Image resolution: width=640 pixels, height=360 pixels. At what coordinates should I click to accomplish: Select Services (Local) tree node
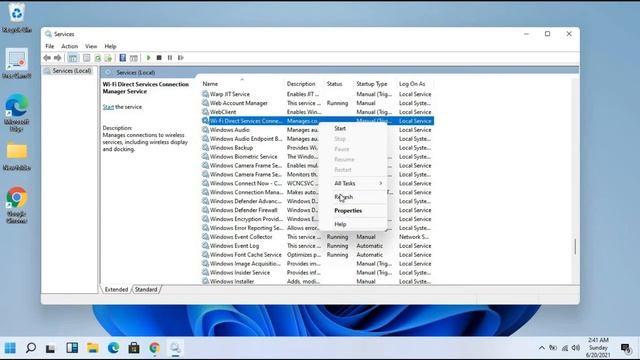[68, 71]
